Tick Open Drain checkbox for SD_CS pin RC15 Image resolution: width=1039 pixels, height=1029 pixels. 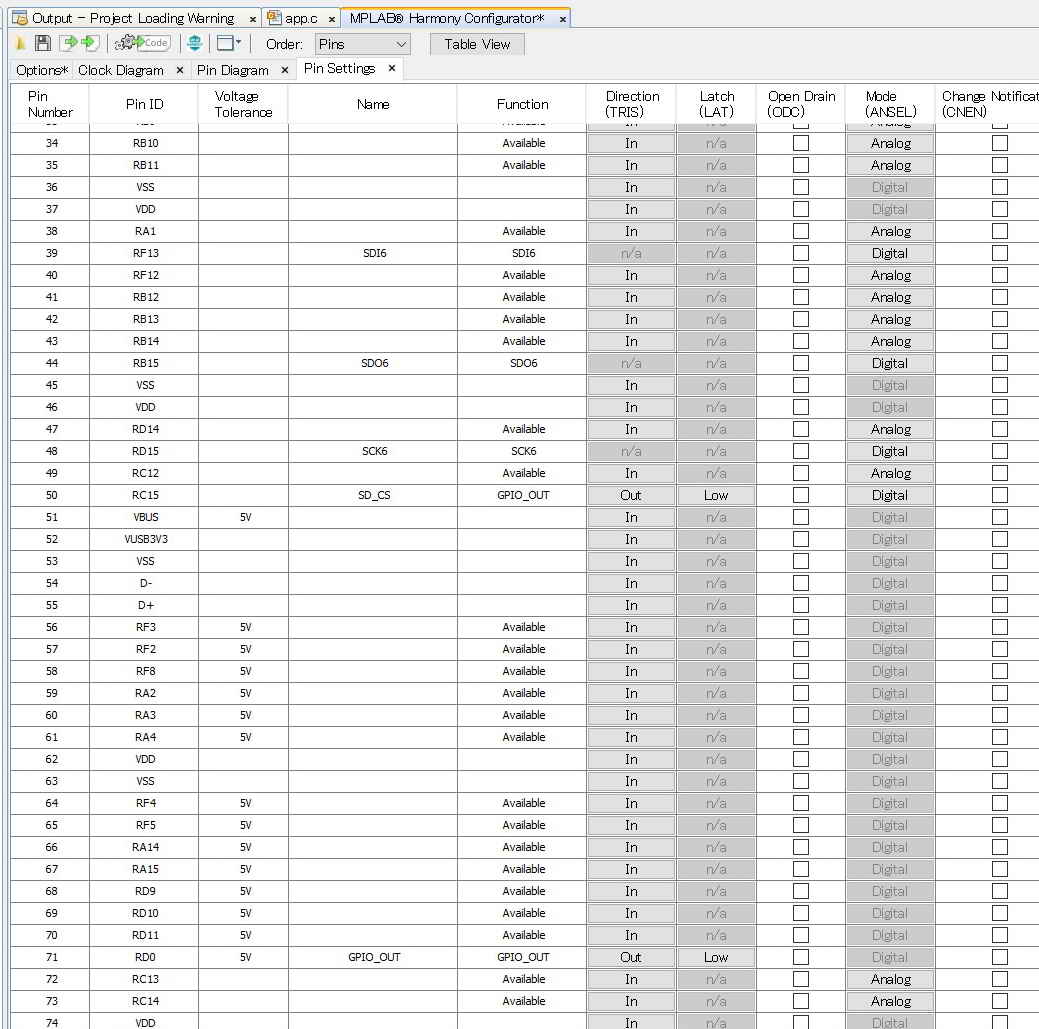801,495
